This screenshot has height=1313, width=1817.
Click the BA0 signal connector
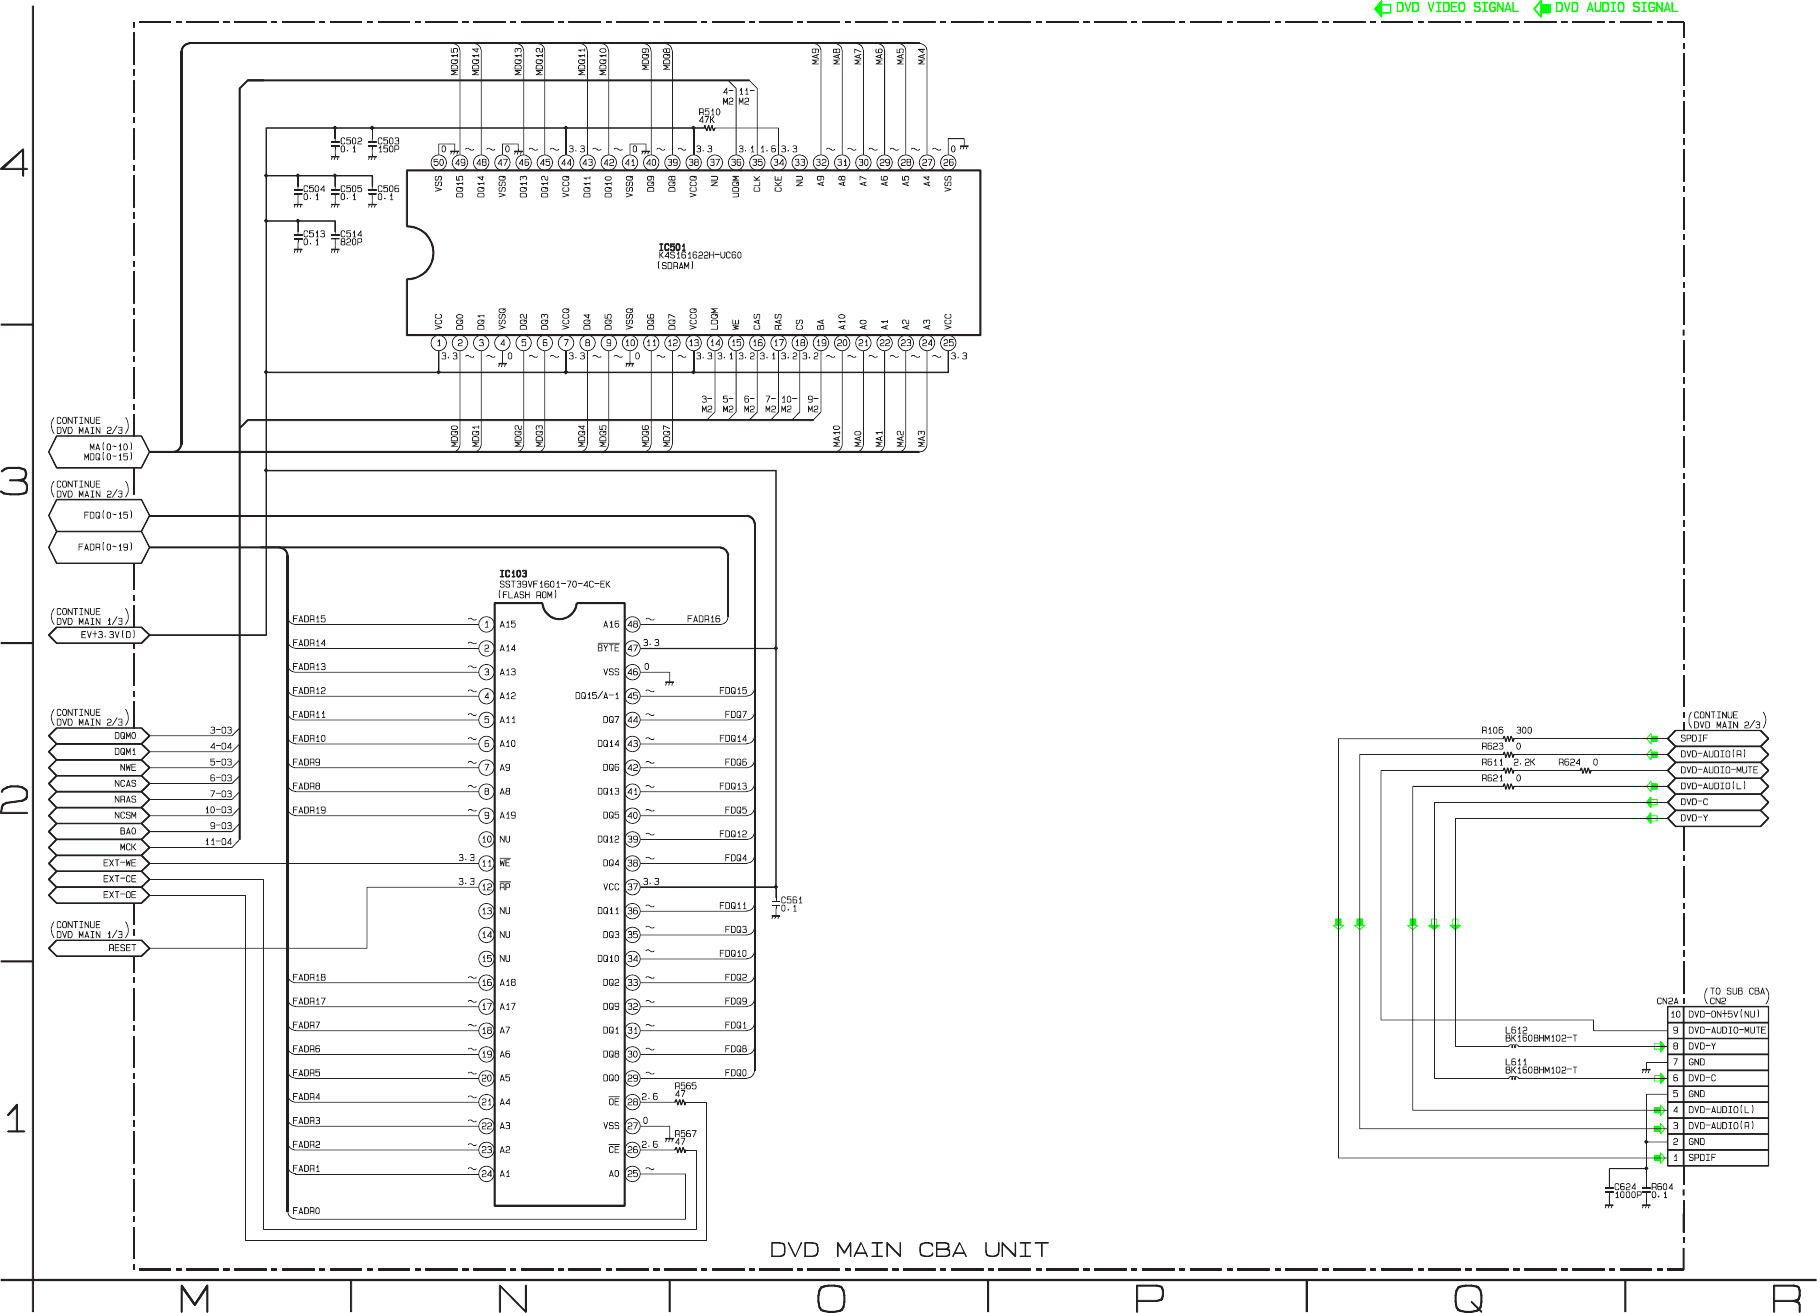[98, 831]
